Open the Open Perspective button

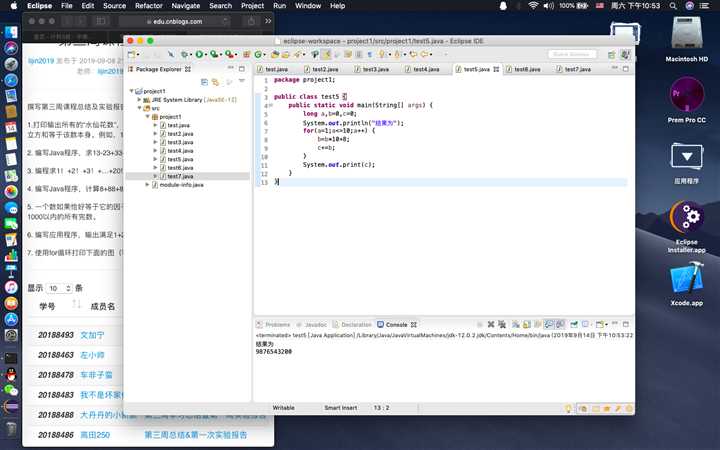coord(612,55)
